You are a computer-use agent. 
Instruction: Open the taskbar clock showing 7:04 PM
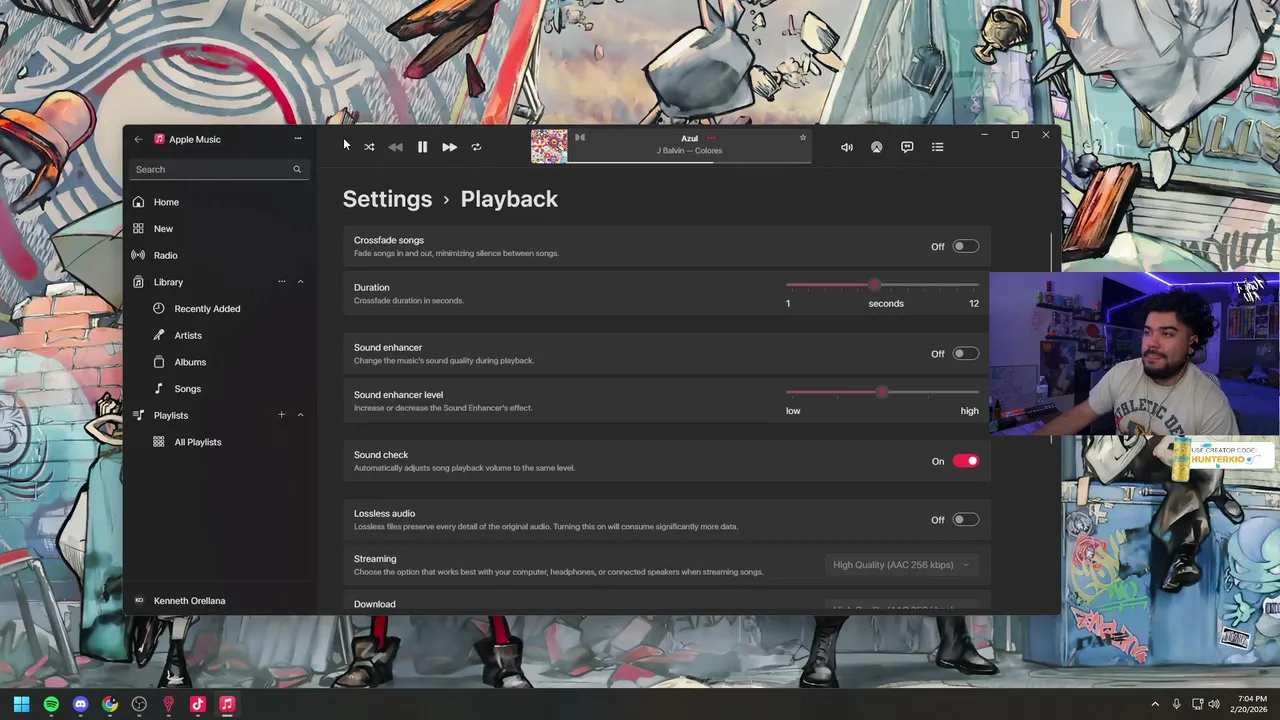pos(1251,704)
